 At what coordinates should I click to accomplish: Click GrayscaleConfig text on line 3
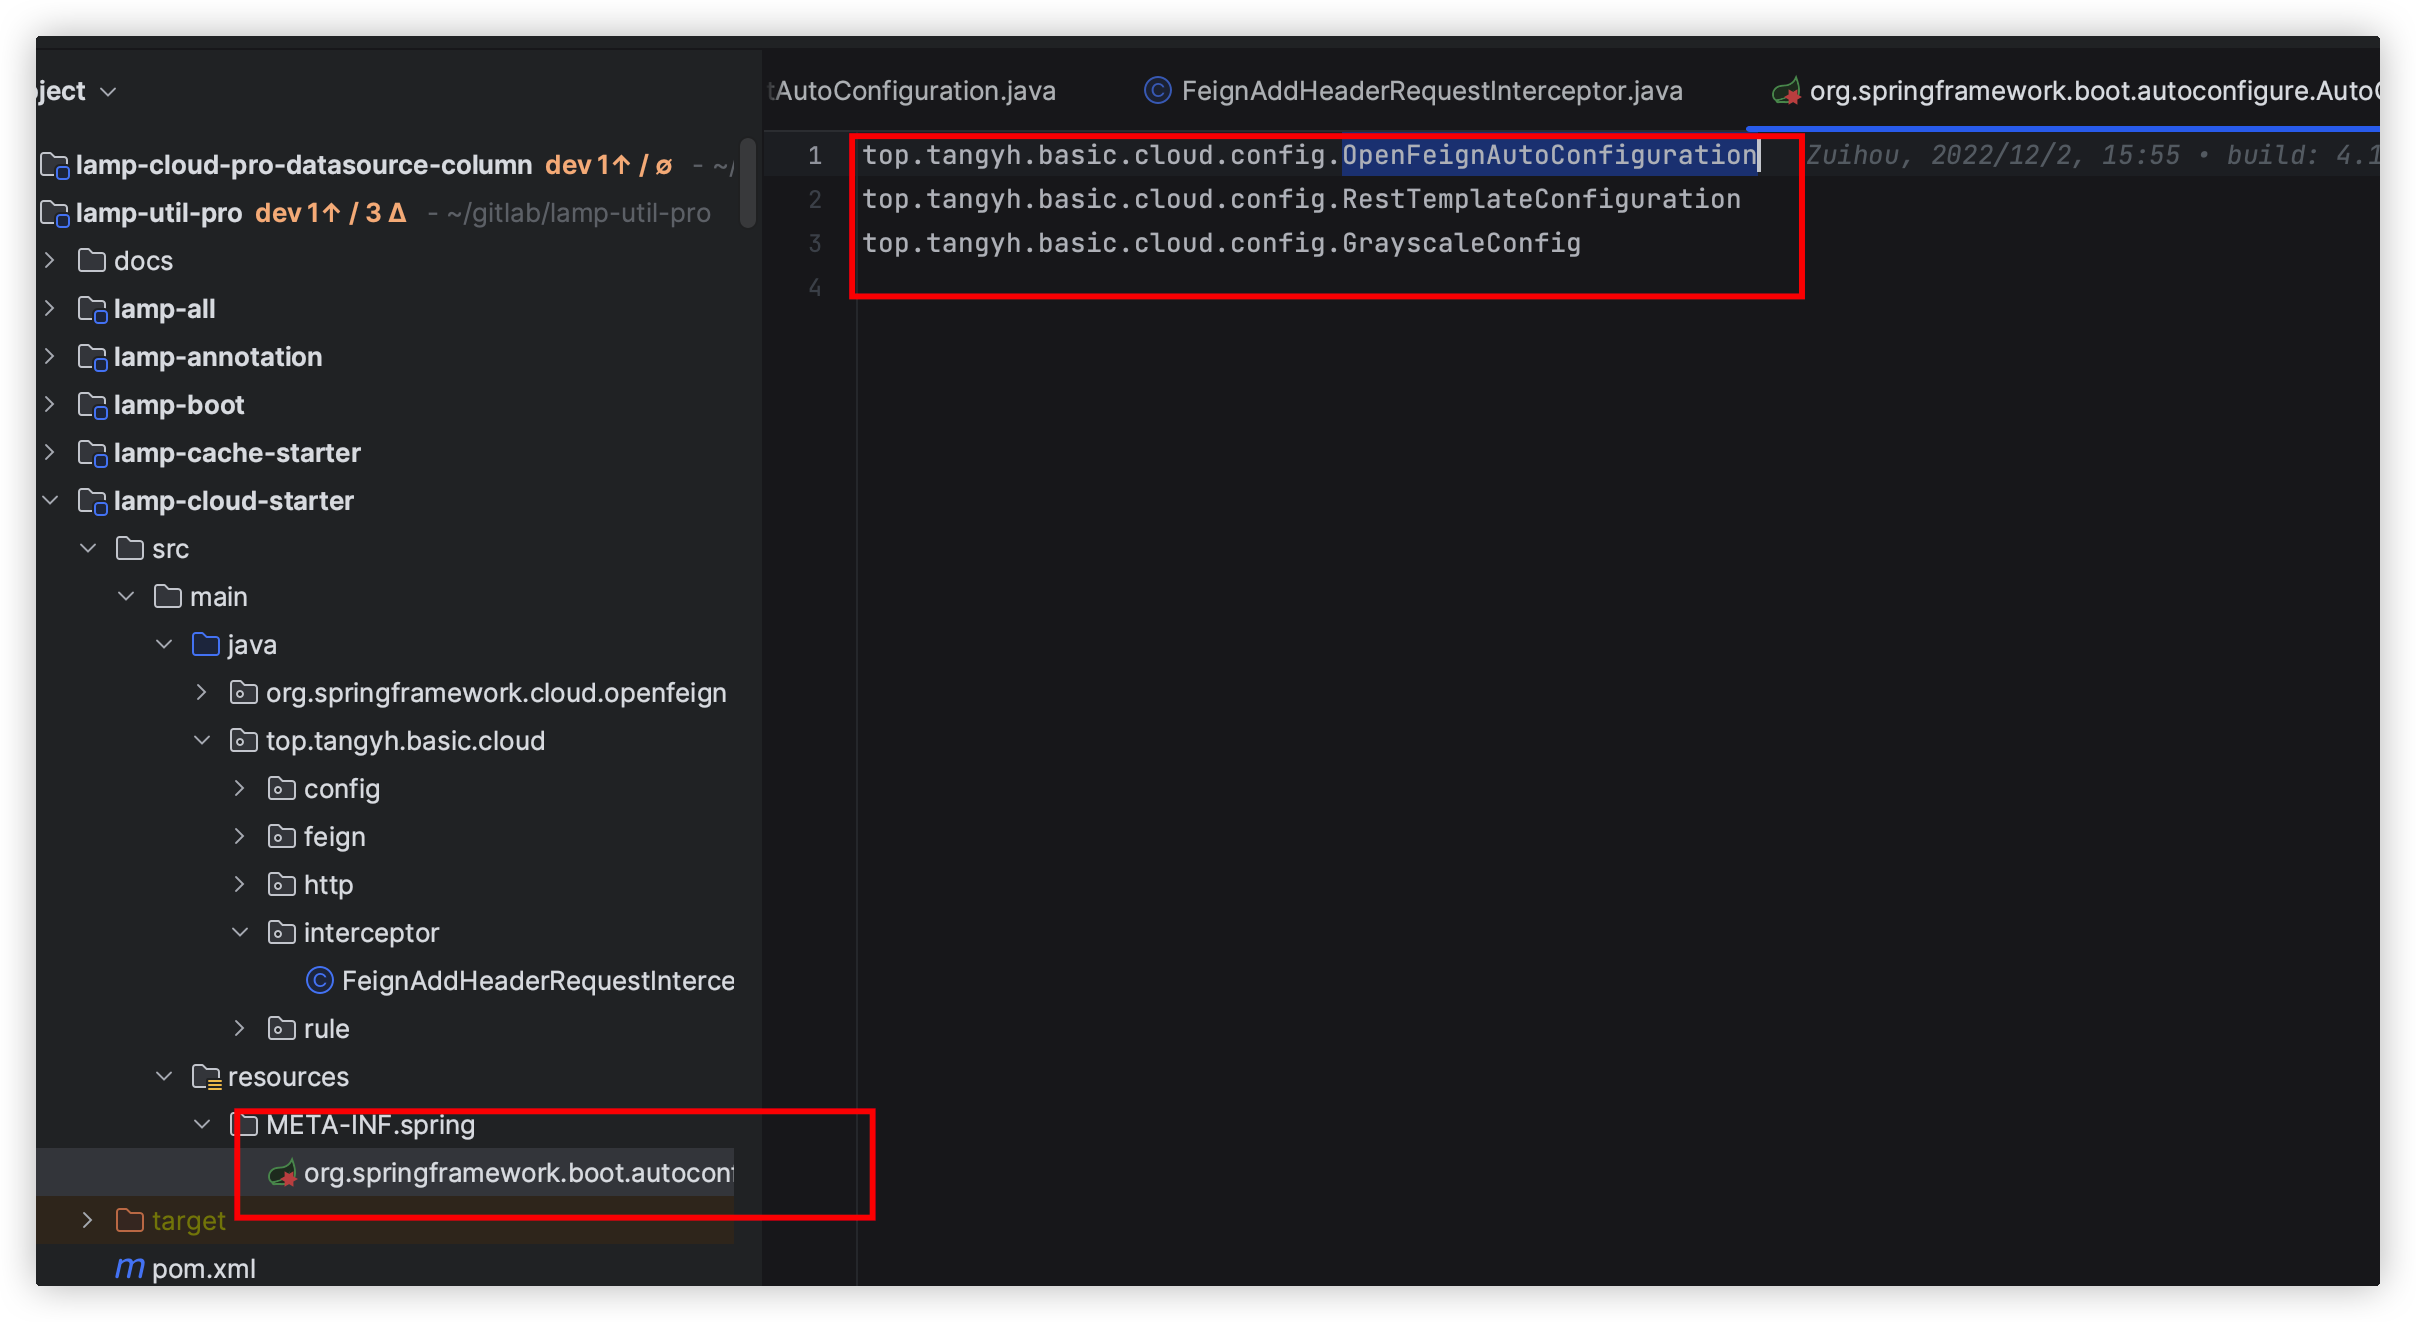1460,243
